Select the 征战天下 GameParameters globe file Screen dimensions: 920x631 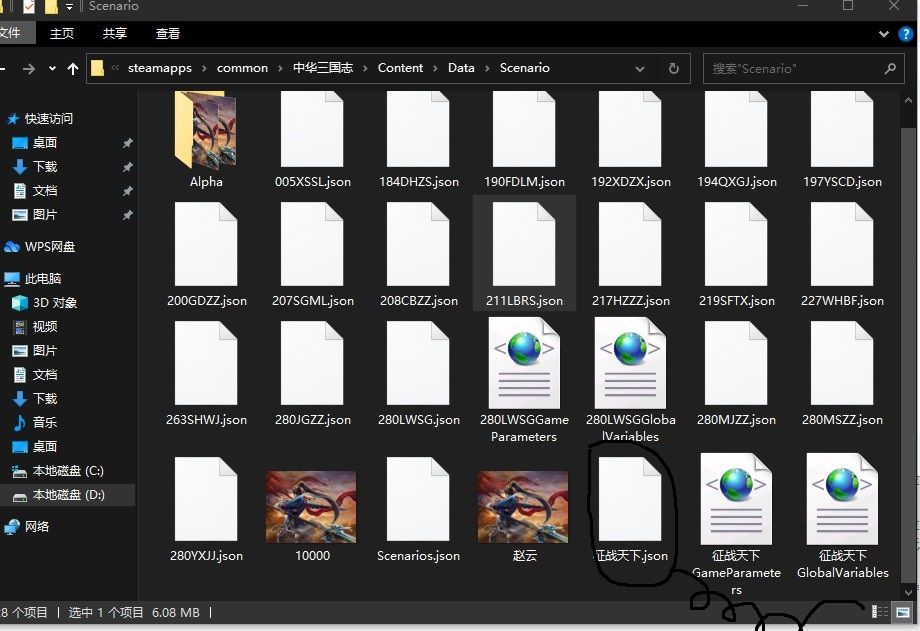click(736, 499)
